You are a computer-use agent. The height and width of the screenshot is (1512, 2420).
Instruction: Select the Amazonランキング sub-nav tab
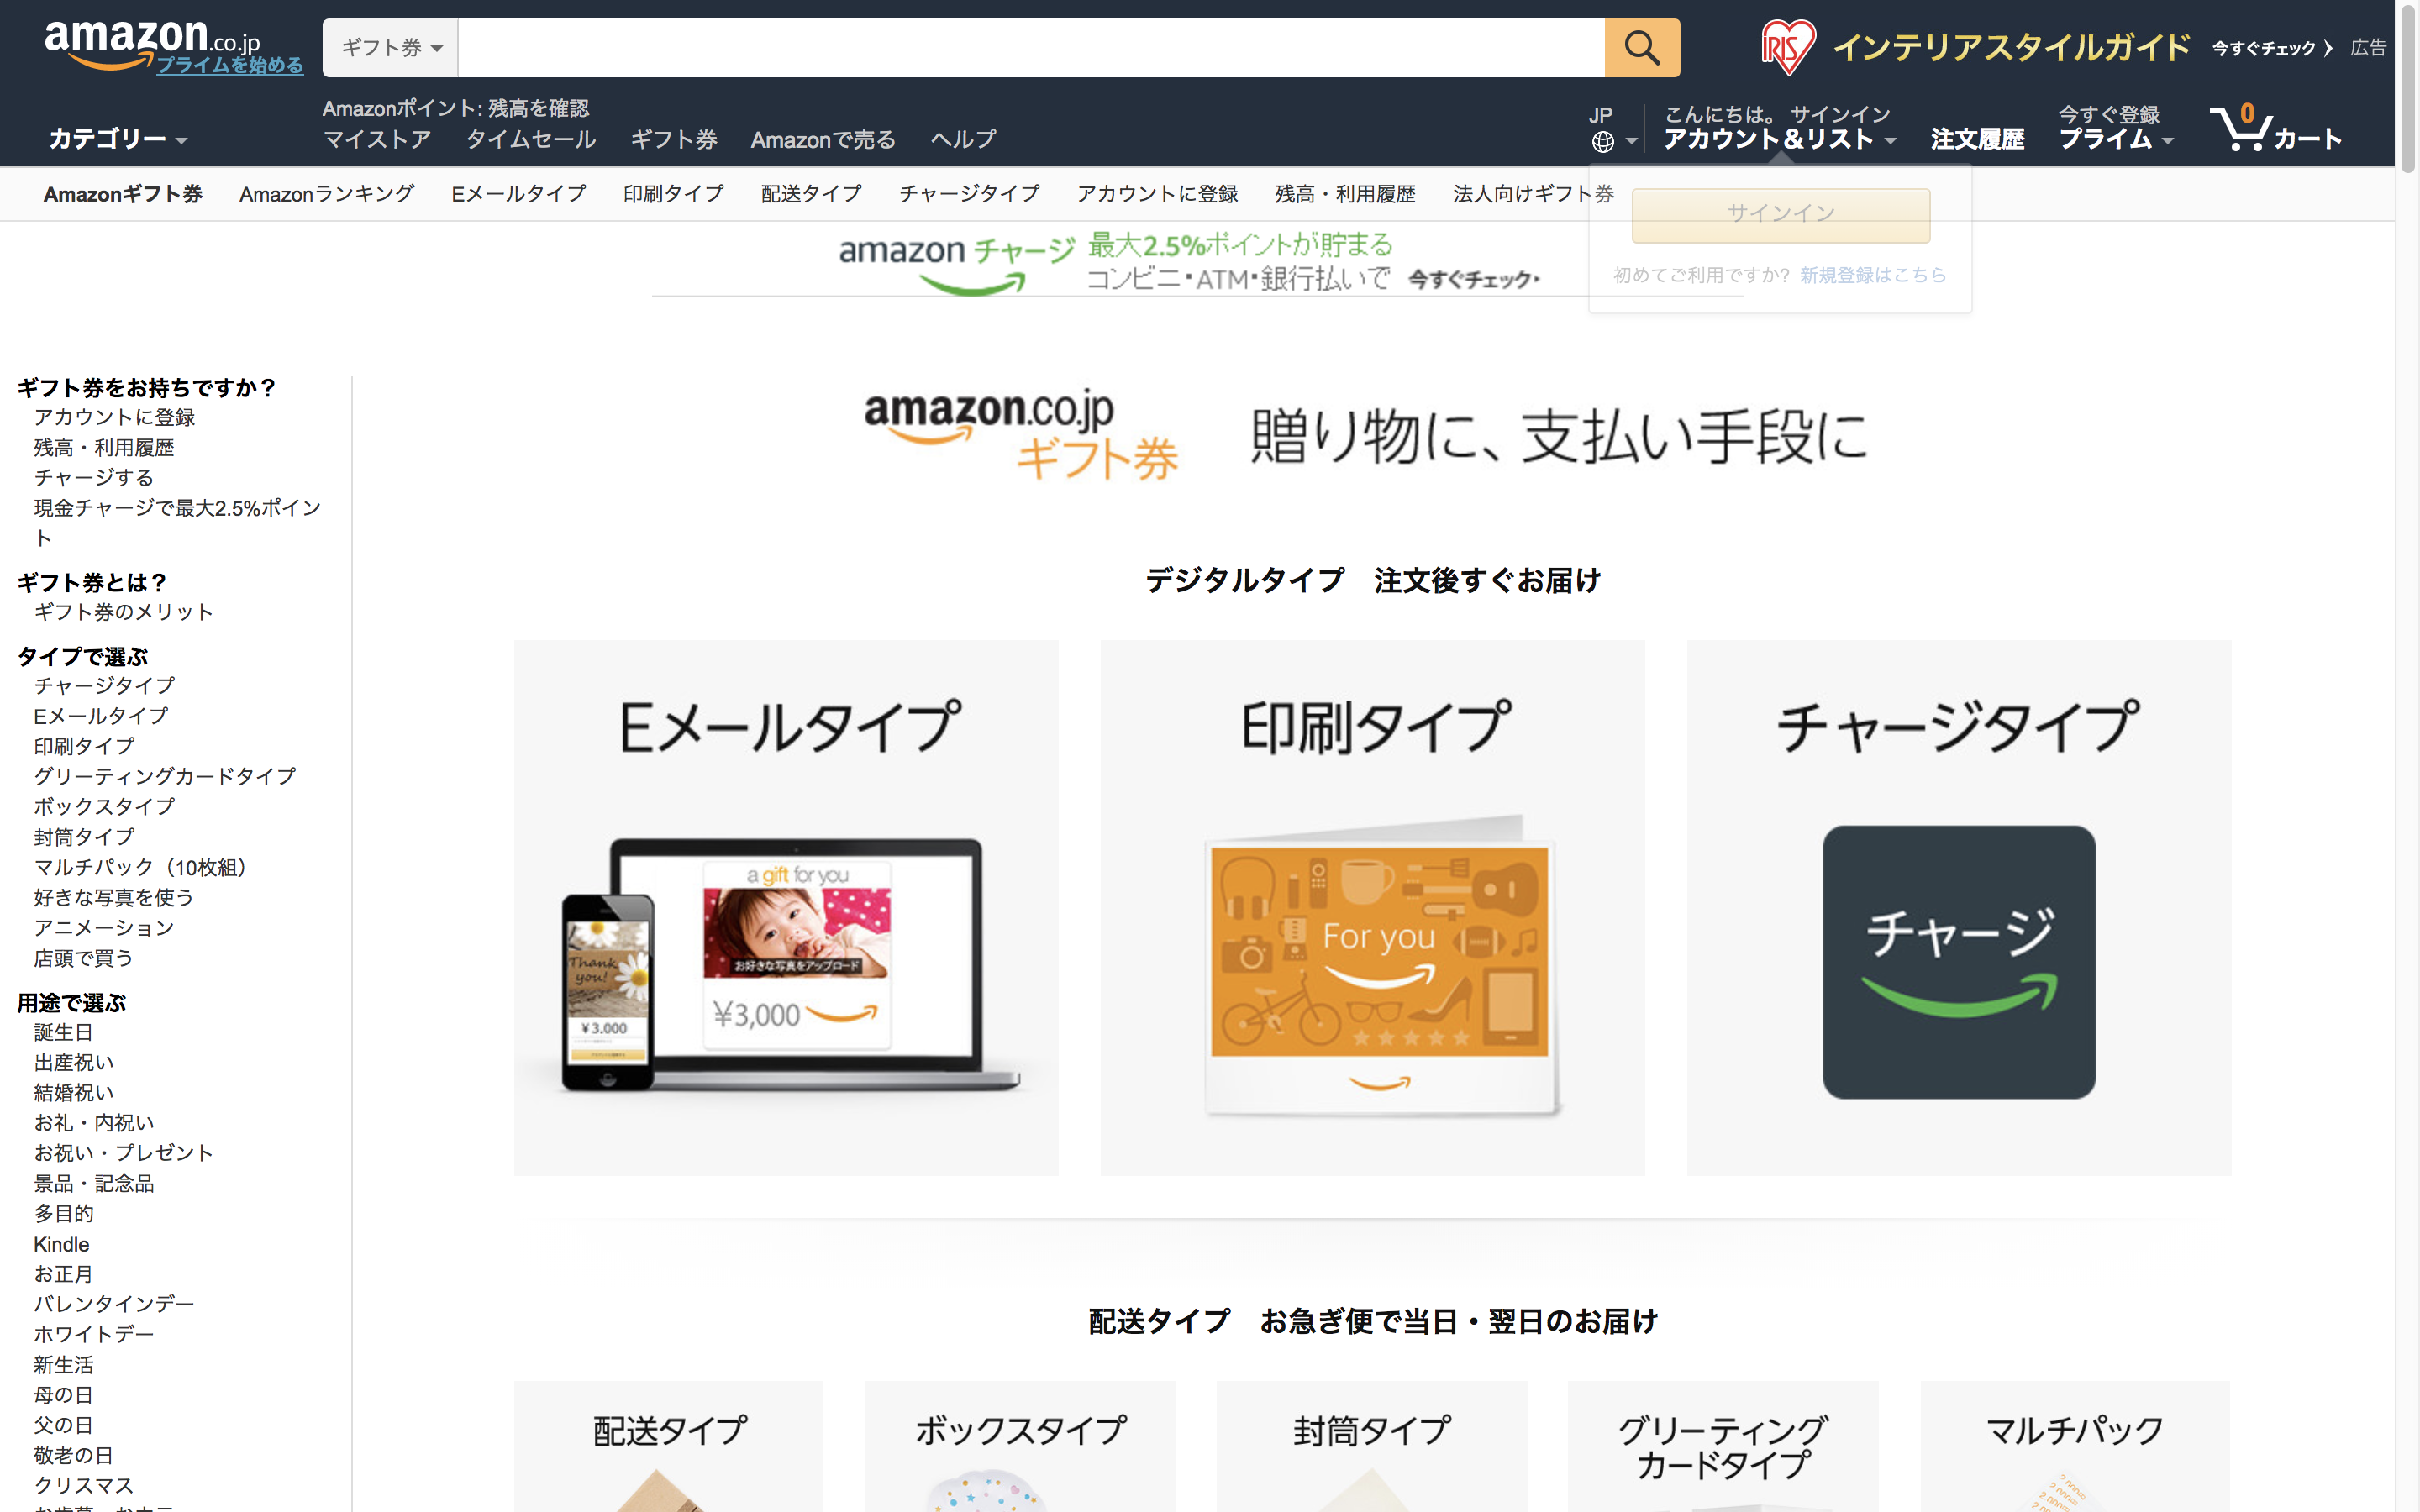pos(326,194)
